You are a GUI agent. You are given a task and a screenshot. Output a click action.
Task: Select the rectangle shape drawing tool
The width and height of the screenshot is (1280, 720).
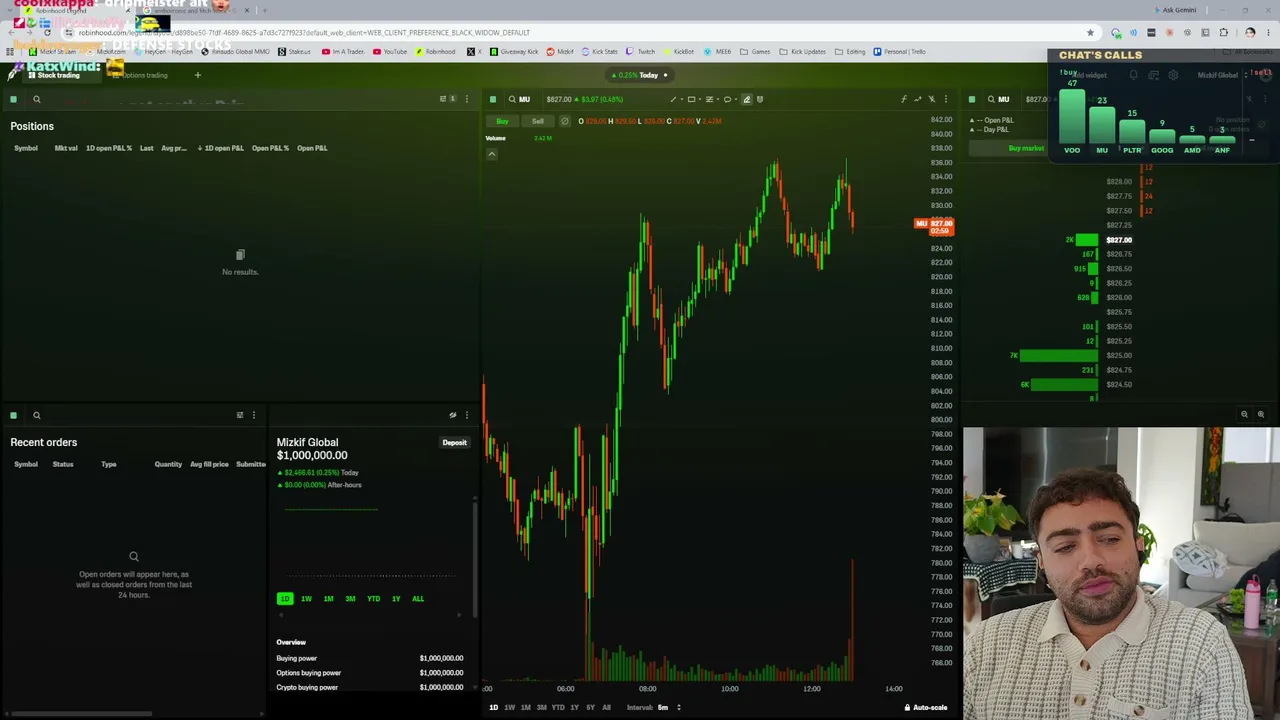691,99
